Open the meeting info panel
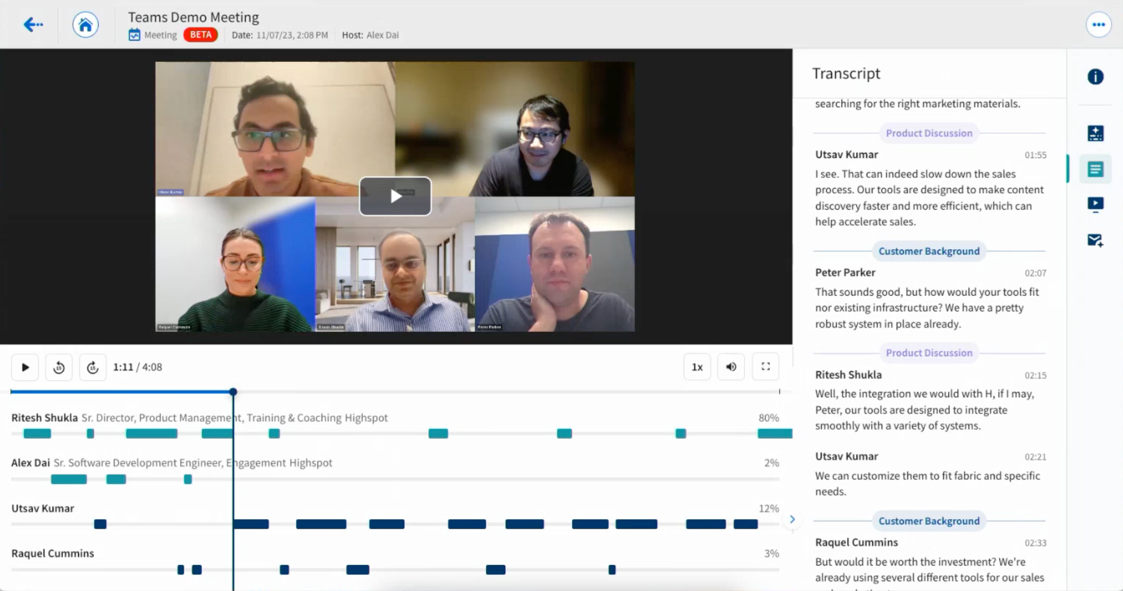The height and width of the screenshot is (591, 1123). click(x=1095, y=77)
